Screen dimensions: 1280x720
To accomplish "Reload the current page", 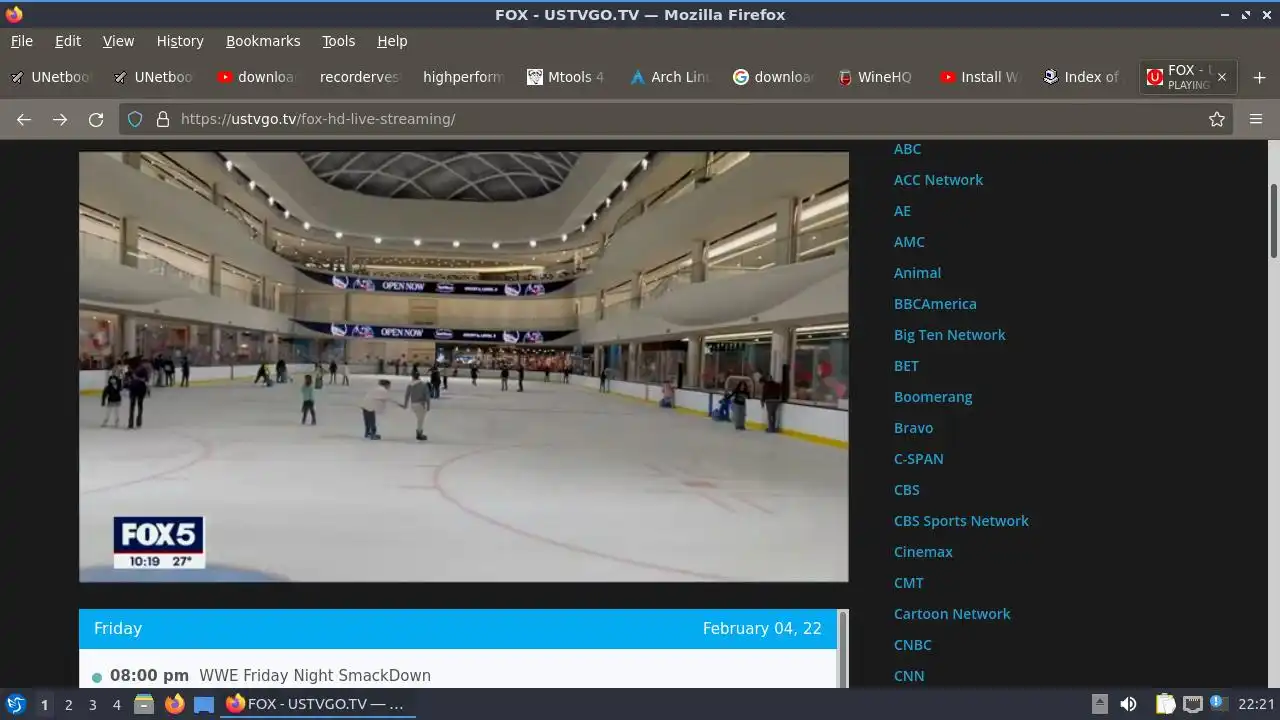I will click(96, 119).
